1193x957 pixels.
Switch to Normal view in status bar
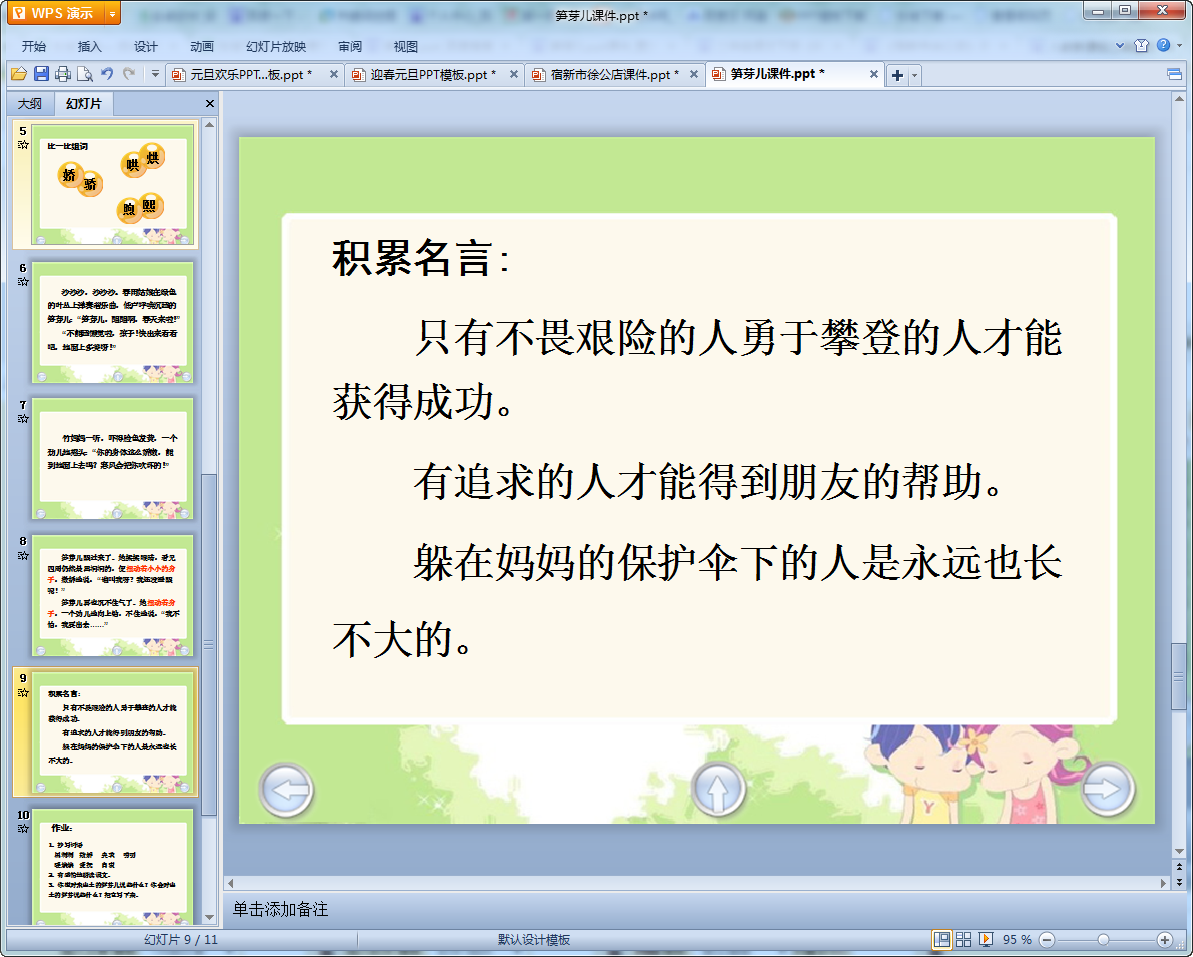click(x=941, y=940)
